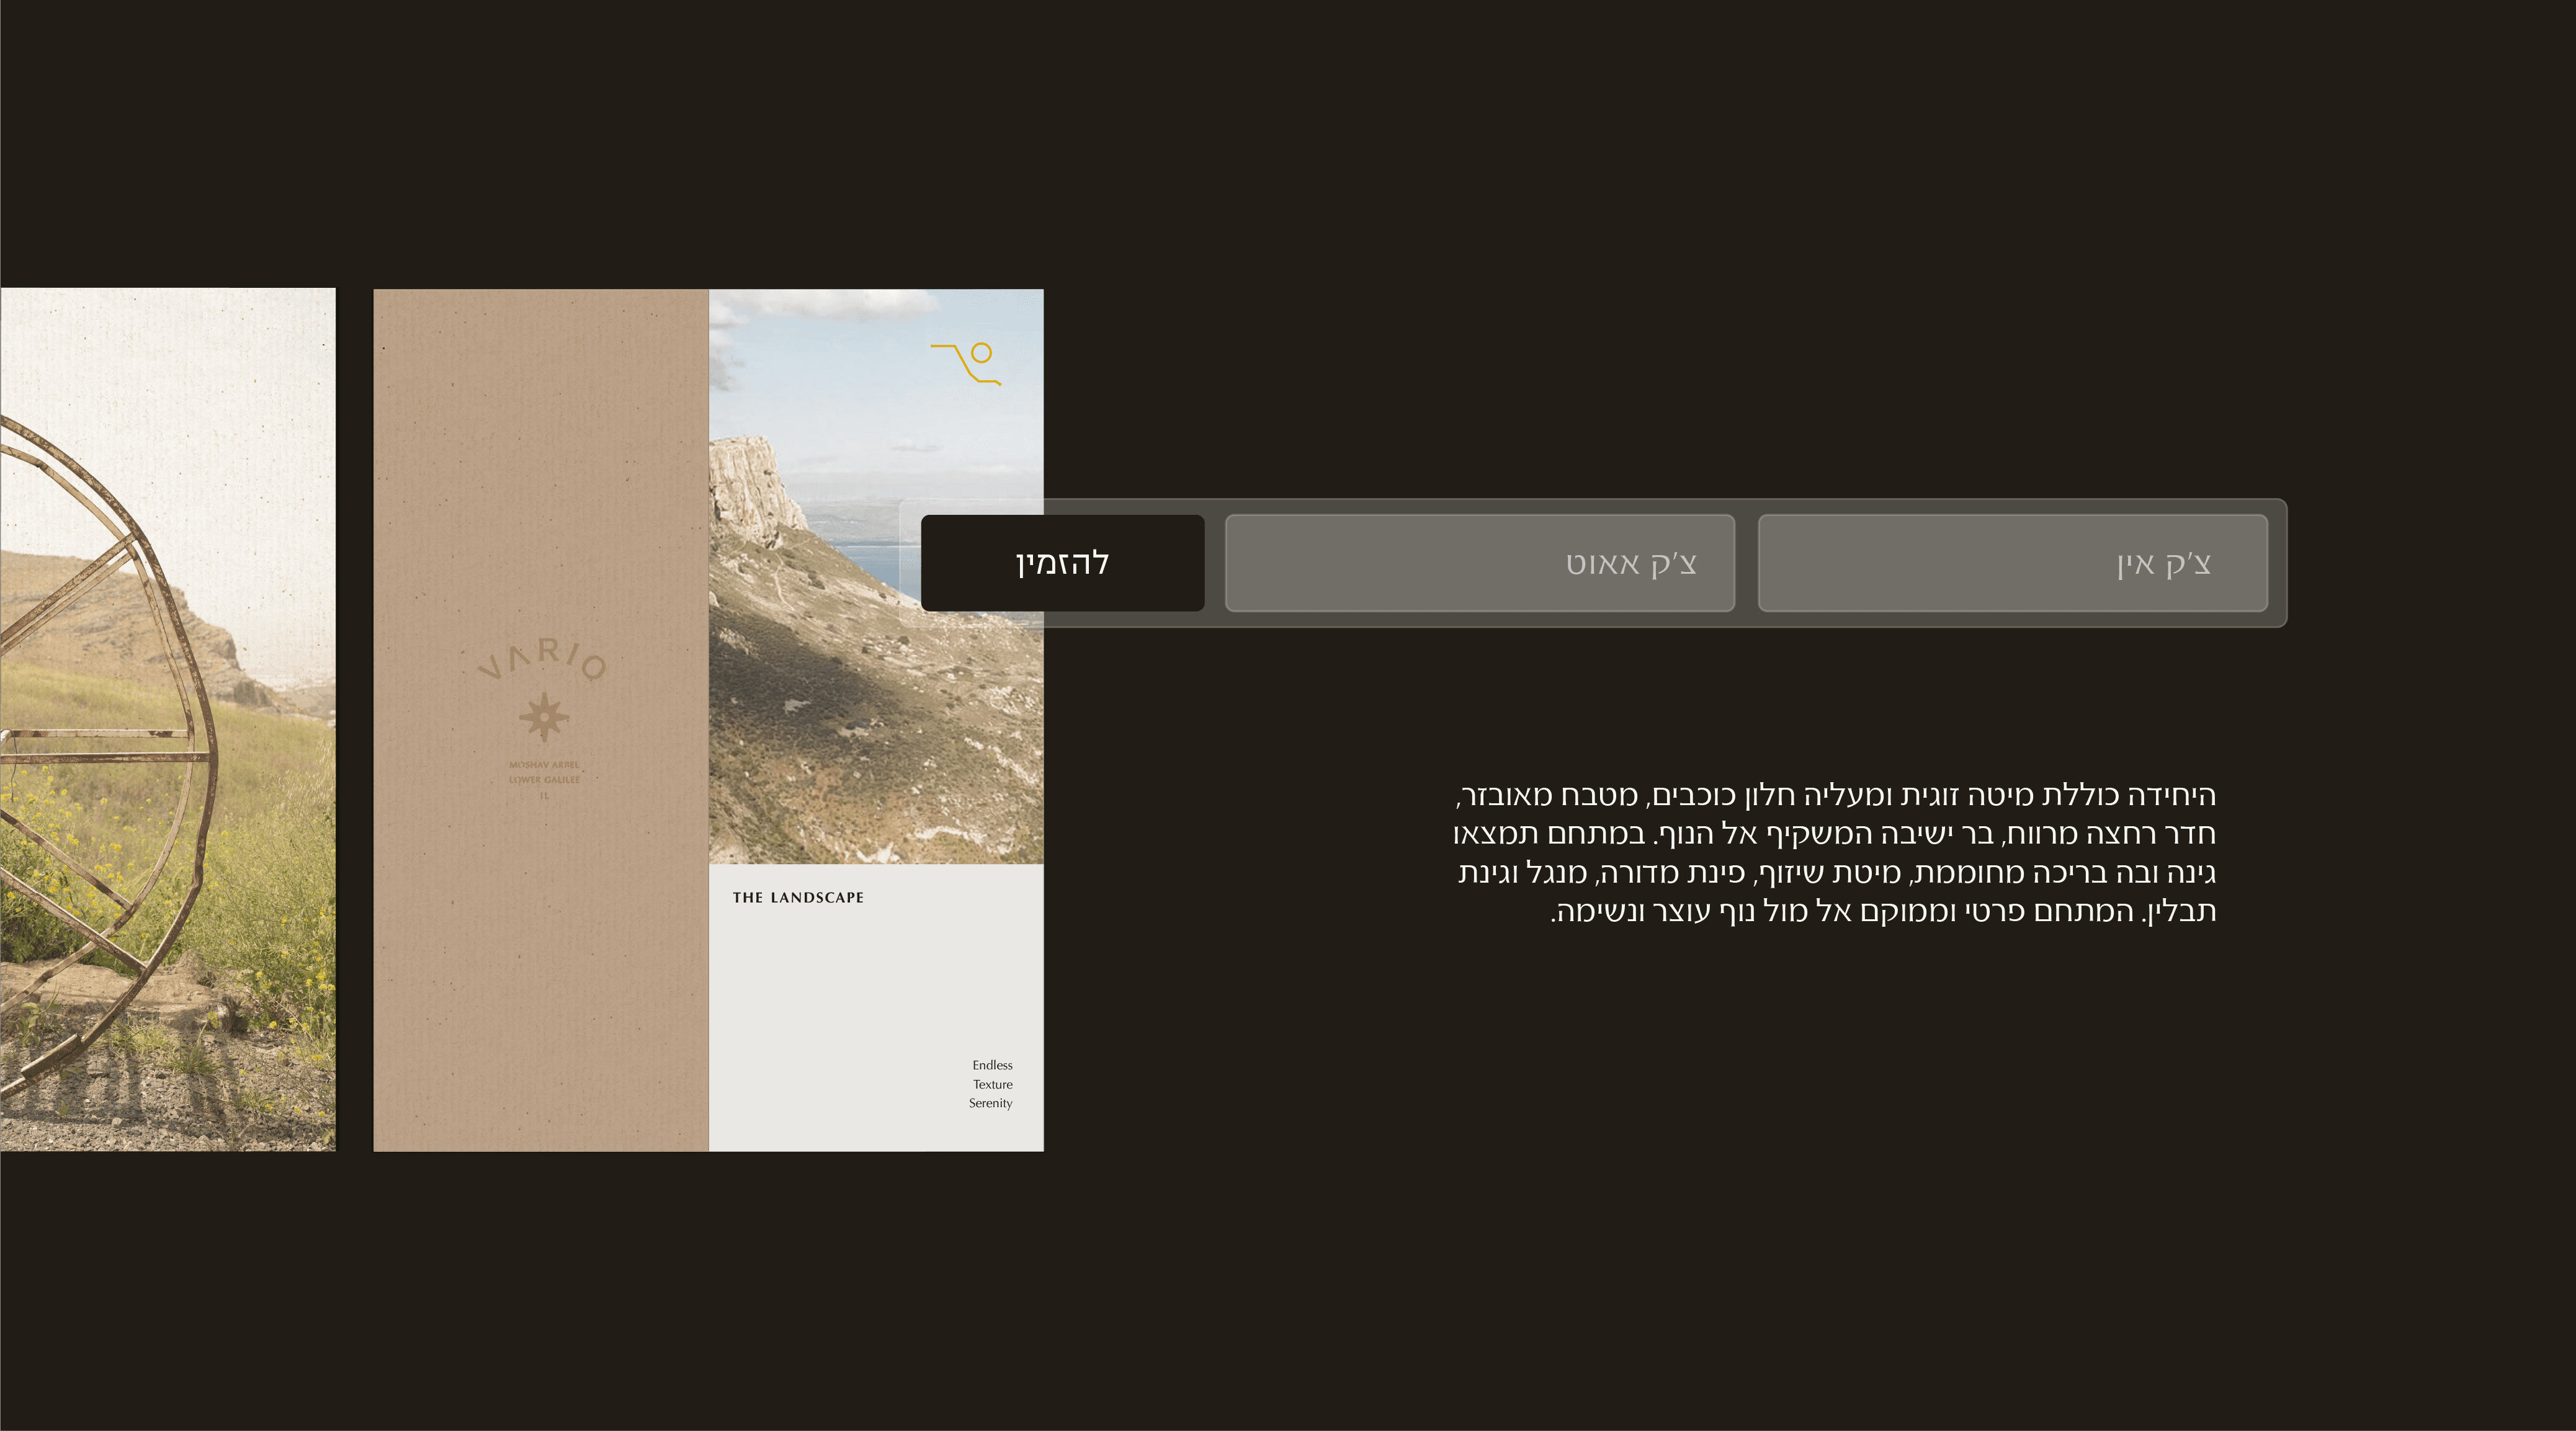Click the צ'ק אין date field
The image size is (2576, 1431).
click(x=2012, y=563)
